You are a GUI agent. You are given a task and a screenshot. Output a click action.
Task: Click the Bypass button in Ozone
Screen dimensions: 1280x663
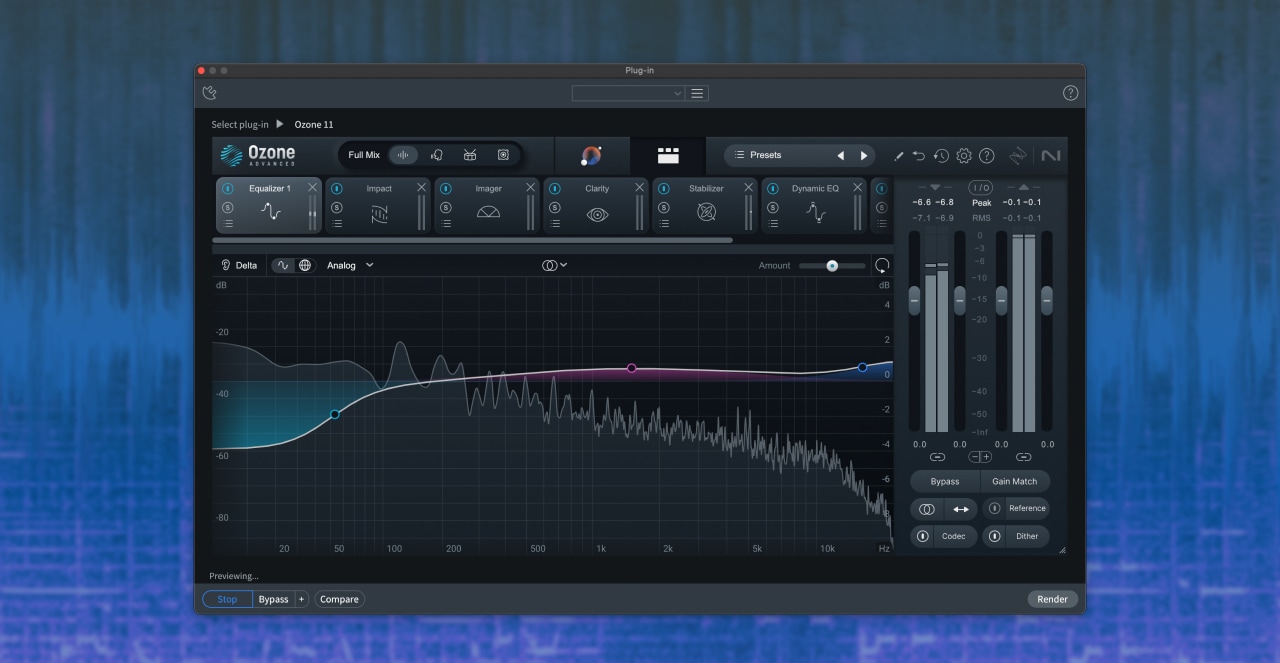coord(945,481)
